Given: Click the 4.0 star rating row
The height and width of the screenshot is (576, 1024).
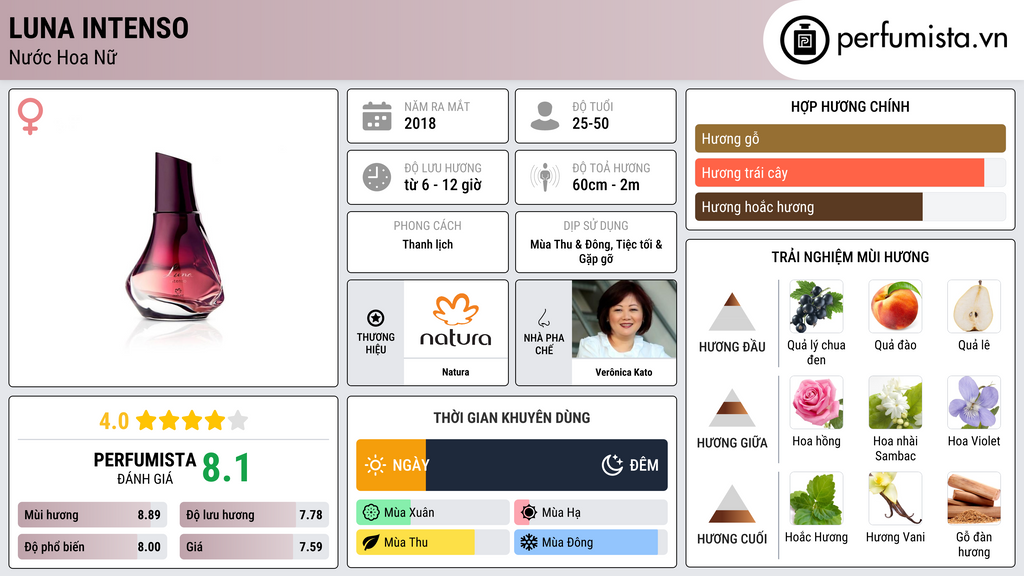Looking at the screenshot, I should point(174,421).
